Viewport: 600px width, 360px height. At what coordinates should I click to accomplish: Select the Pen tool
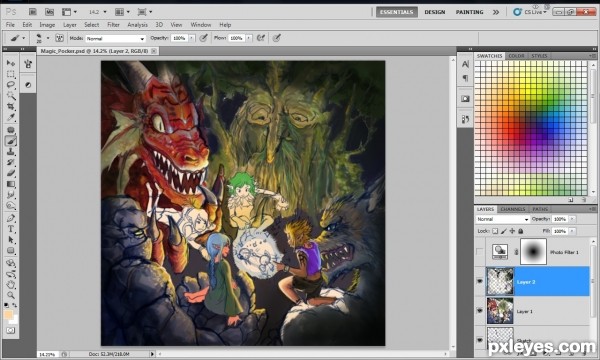coord(11,218)
